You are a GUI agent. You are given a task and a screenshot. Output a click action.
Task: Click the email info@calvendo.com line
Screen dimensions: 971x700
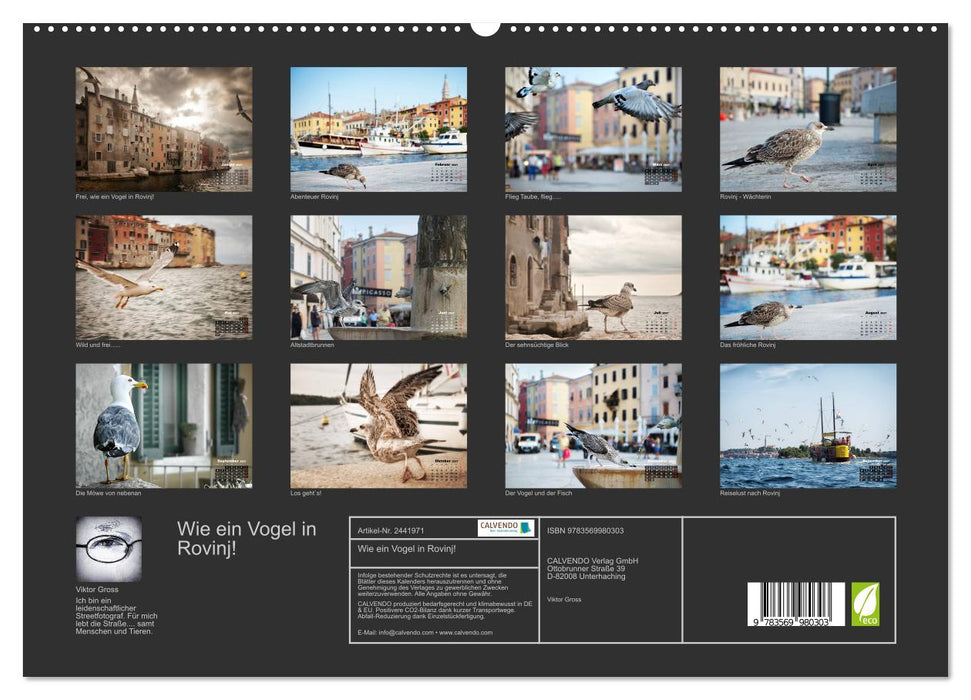tap(425, 632)
